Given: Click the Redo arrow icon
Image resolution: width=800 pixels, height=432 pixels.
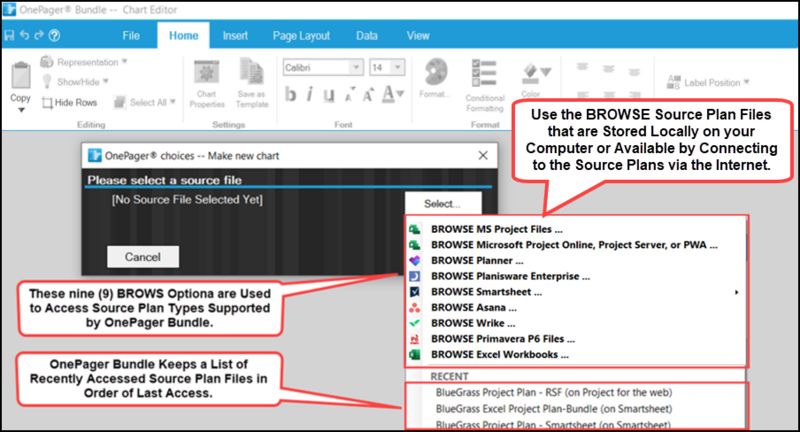Looking at the screenshot, I should coord(39,35).
